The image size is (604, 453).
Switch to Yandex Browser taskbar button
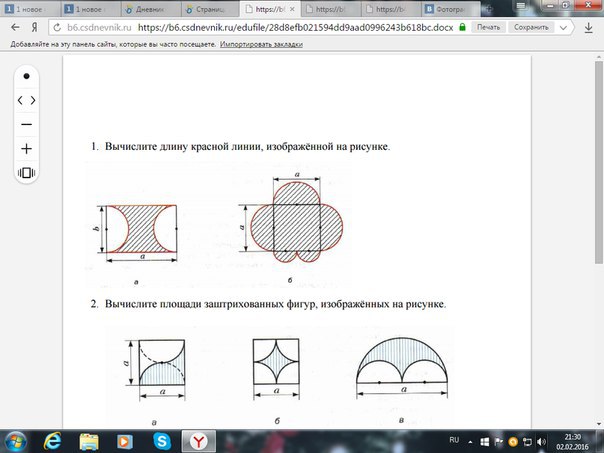point(198,441)
